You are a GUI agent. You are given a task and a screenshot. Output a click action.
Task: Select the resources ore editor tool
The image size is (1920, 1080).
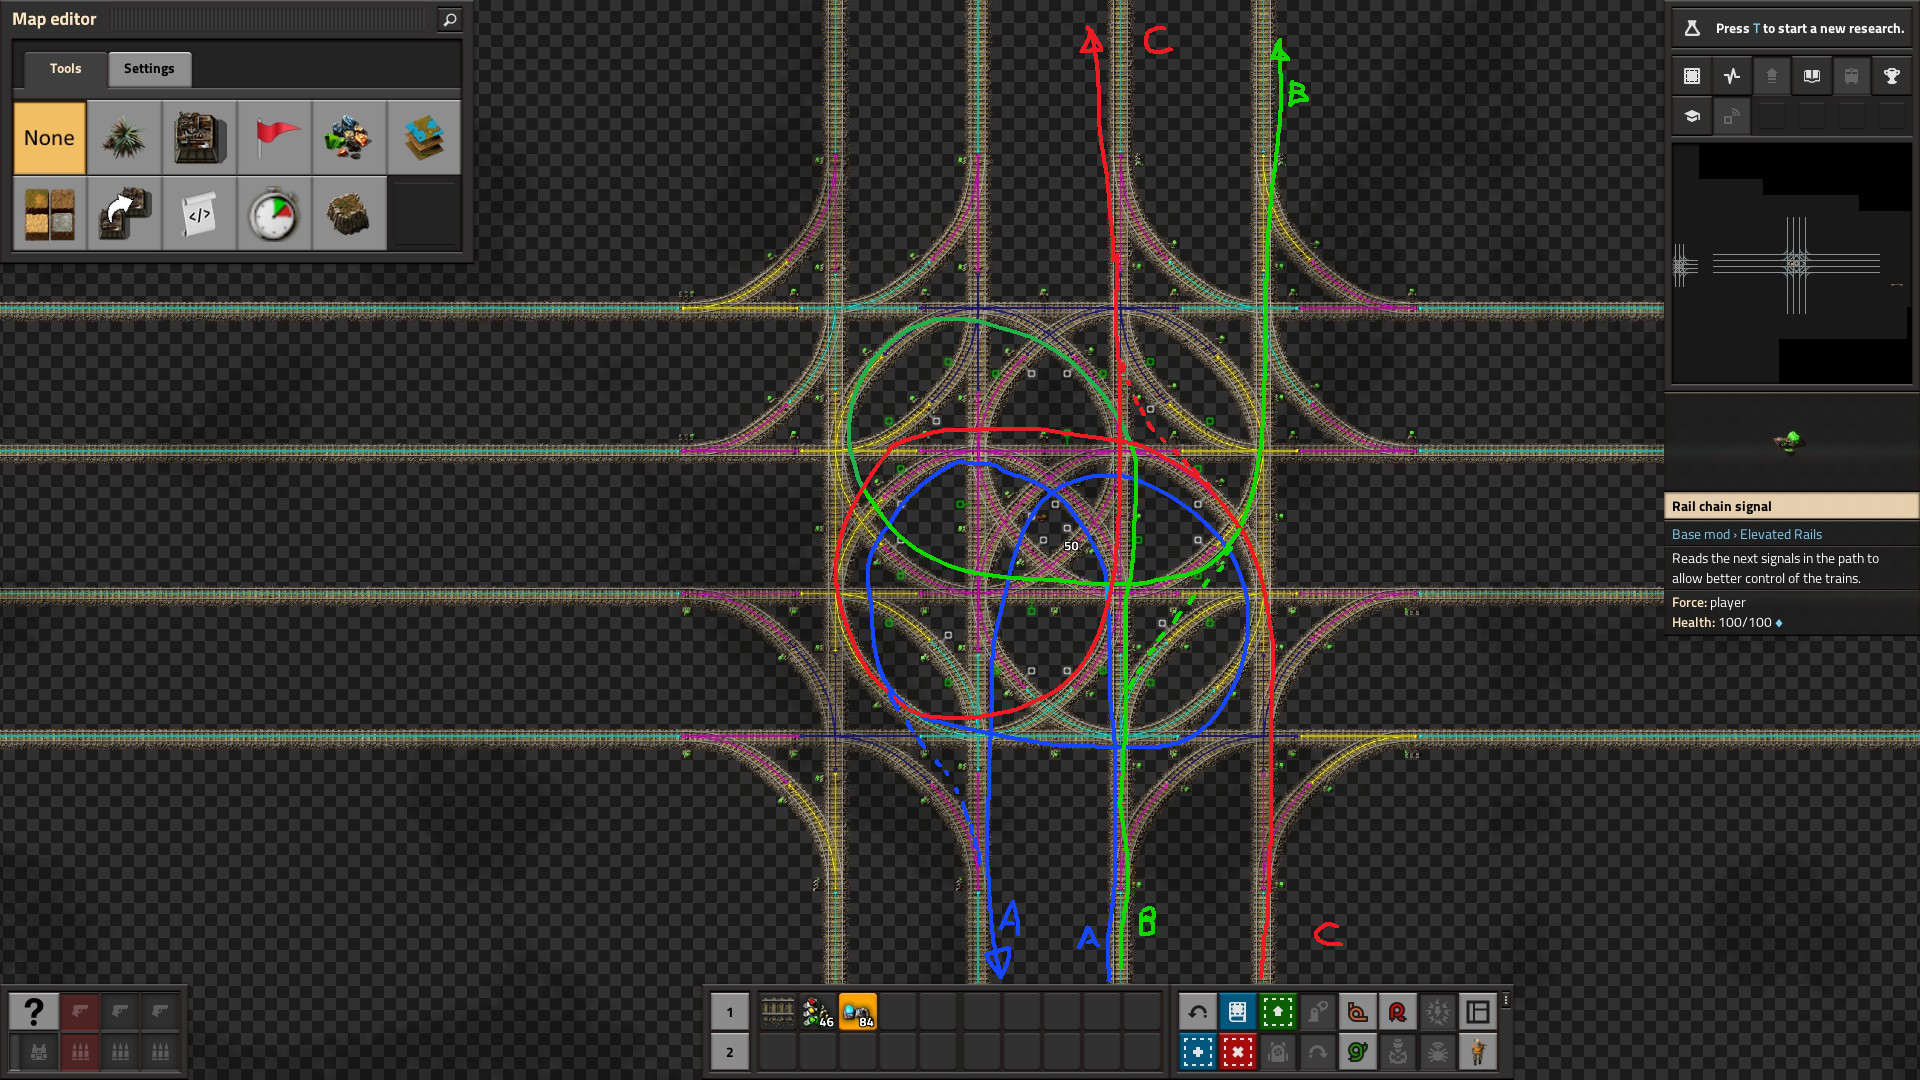coord(349,138)
